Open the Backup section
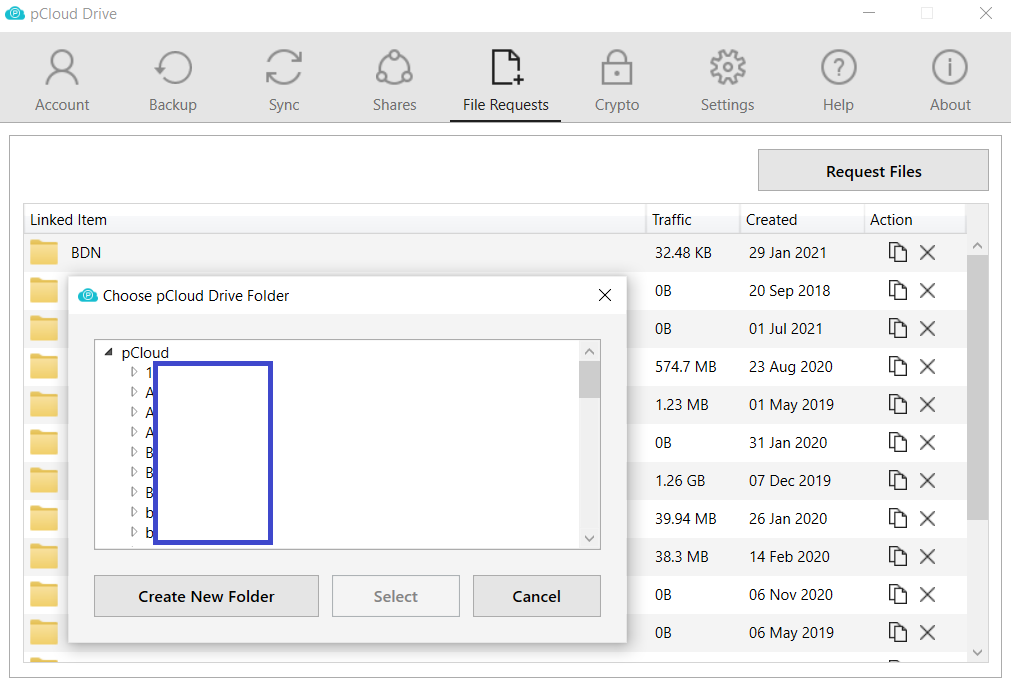Screen dimensions: 1011x688 173,81
